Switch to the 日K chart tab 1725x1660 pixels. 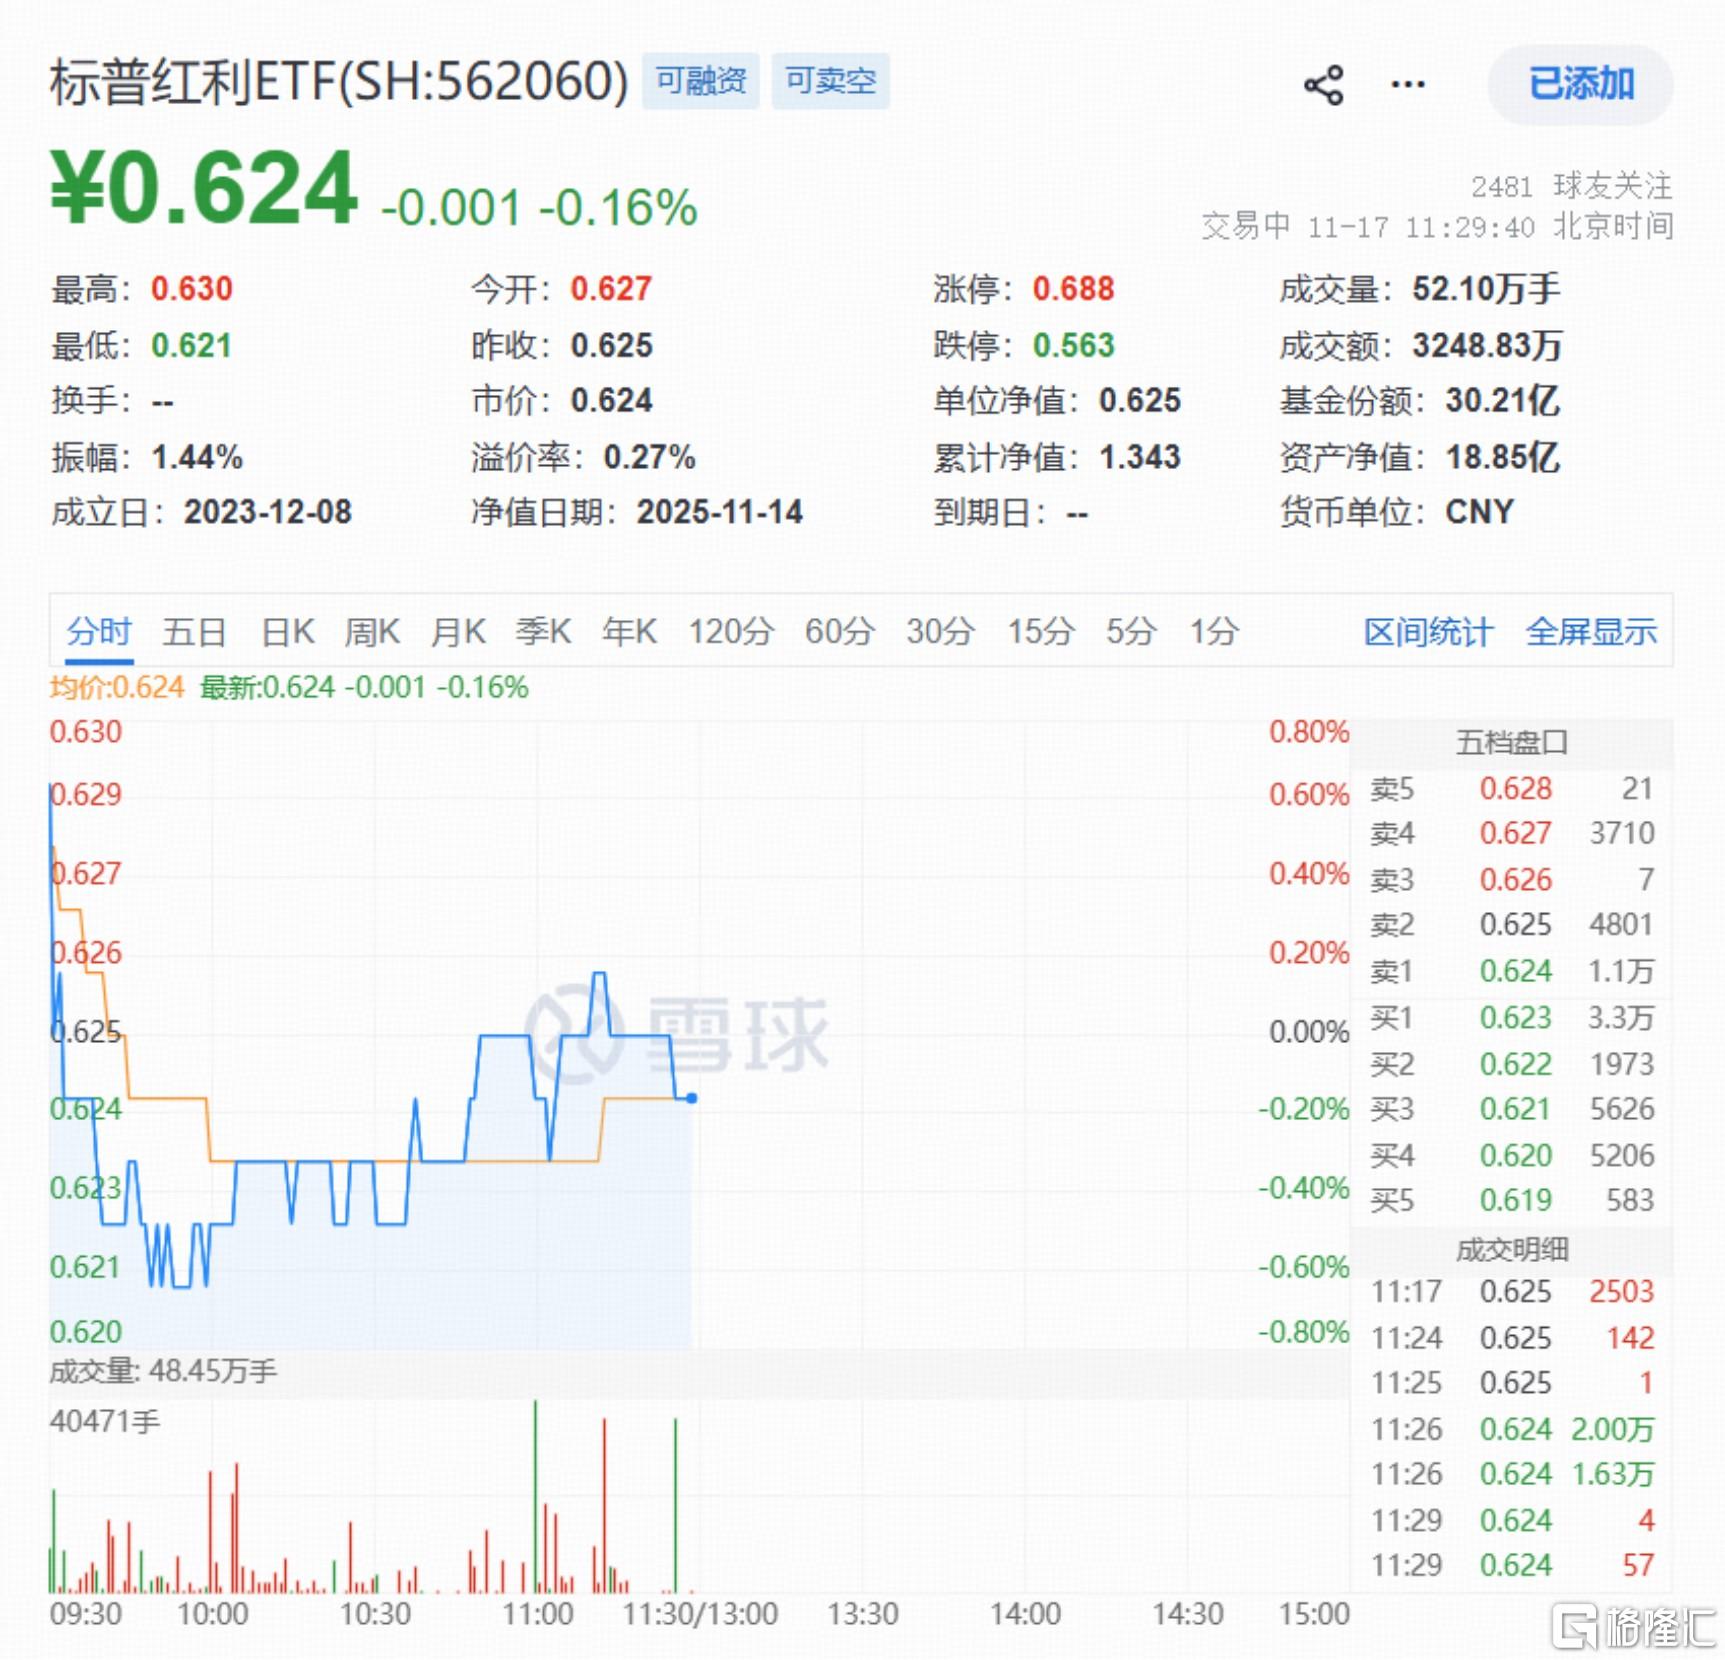[287, 632]
